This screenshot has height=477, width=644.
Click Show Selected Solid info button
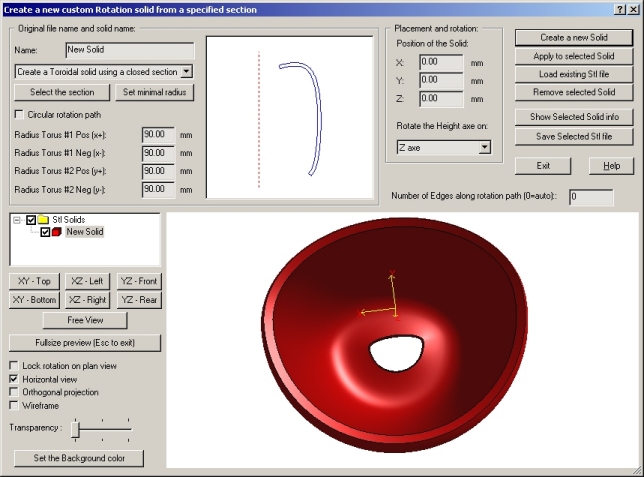click(x=574, y=117)
